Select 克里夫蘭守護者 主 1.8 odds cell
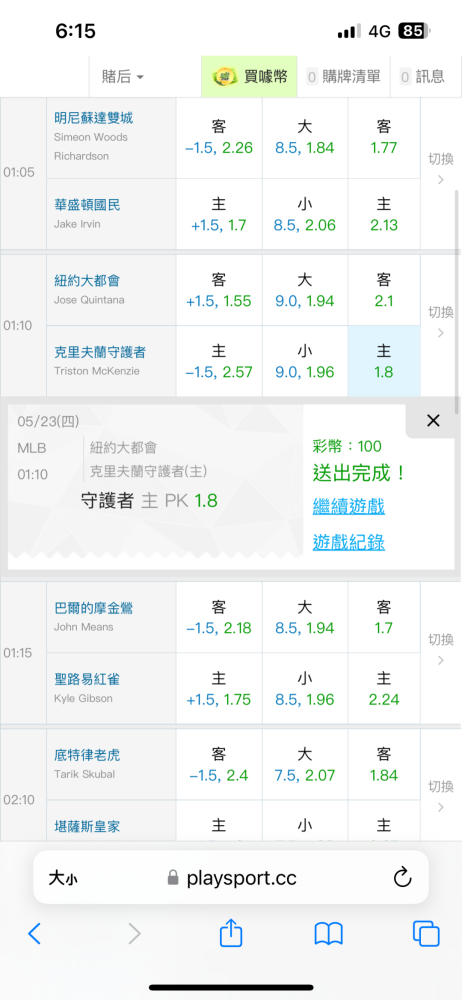Screen dimensions: 462x1000 tap(384, 361)
